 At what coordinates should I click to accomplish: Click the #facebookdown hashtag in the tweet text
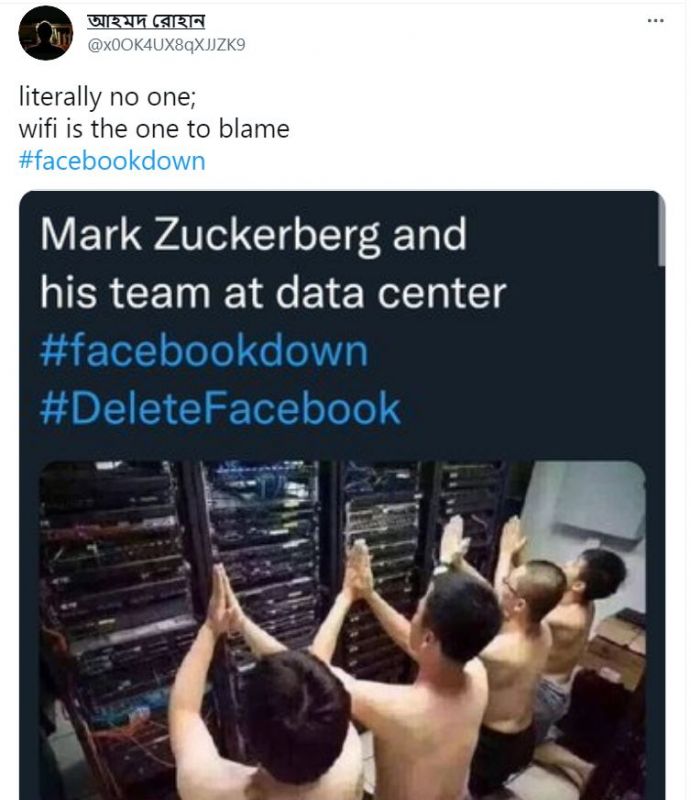click(x=112, y=160)
